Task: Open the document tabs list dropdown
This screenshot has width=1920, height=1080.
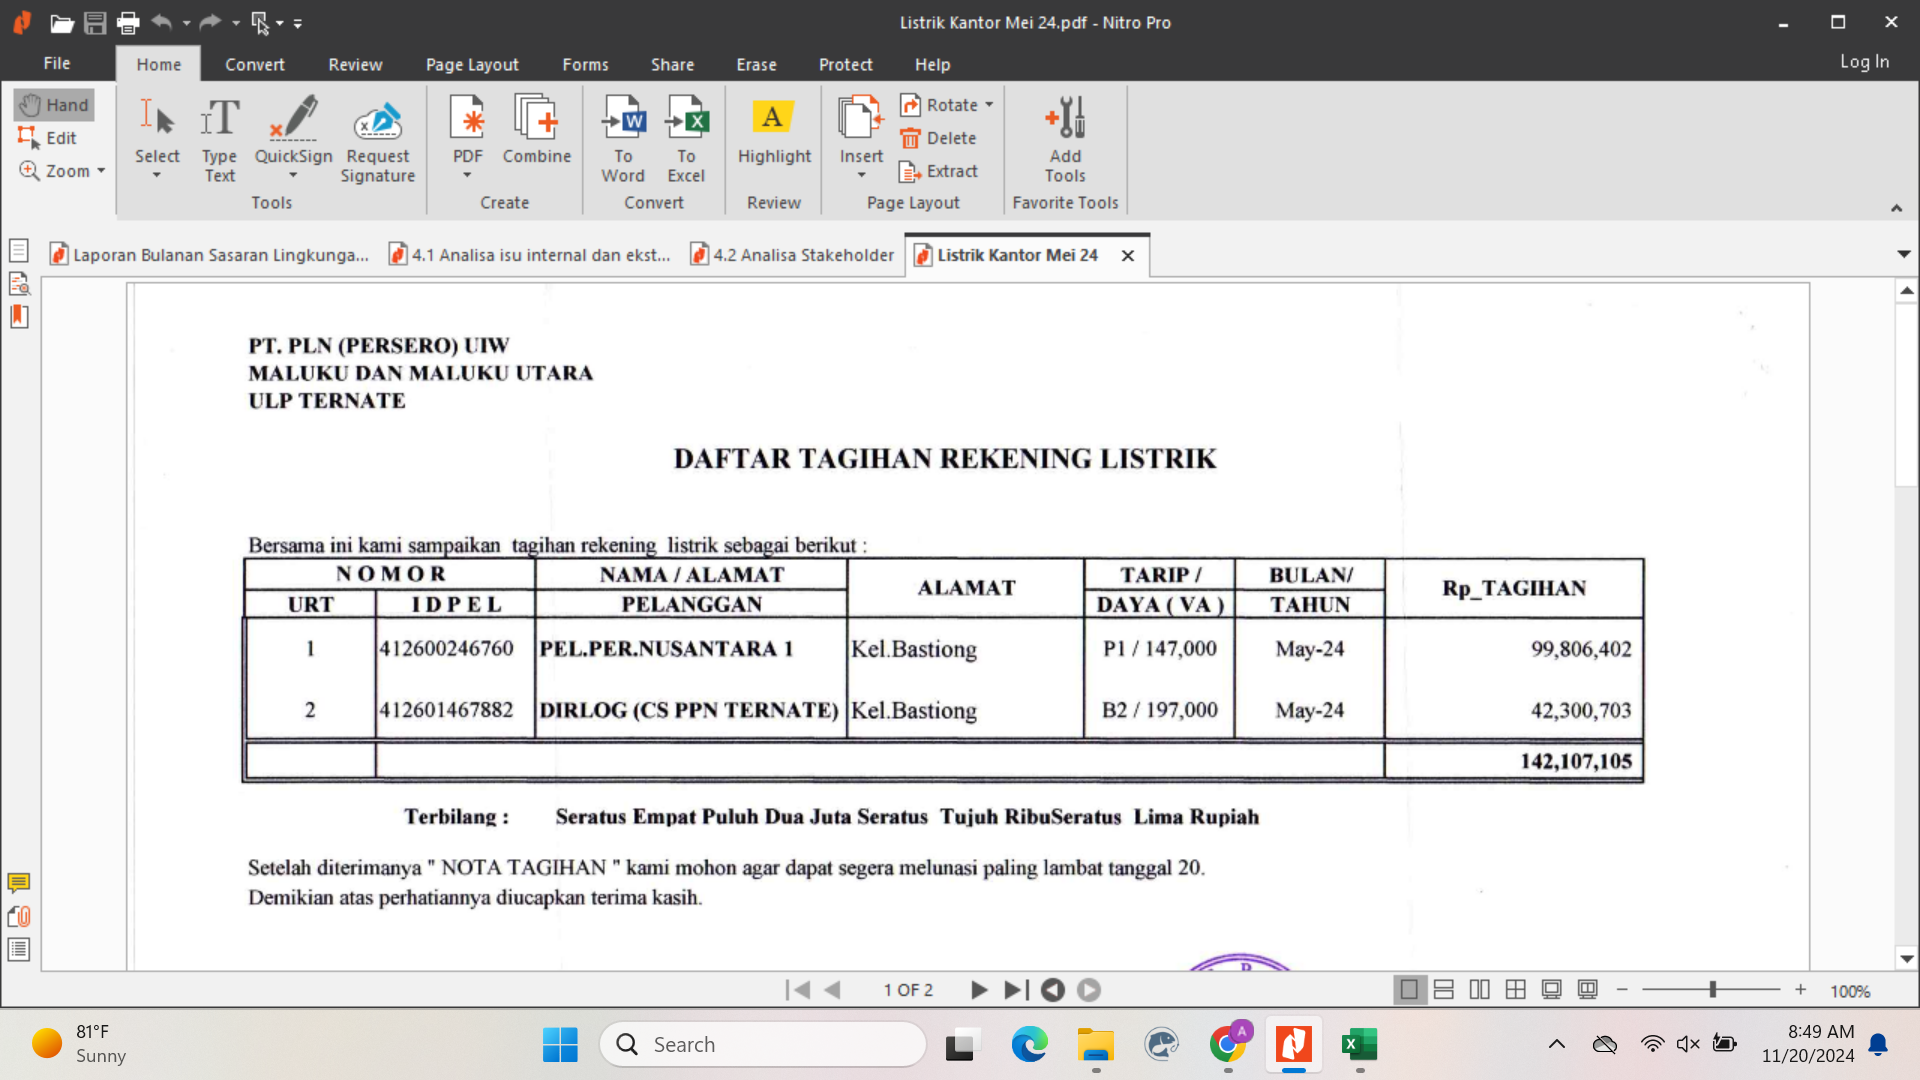Action: tap(1904, 254)
